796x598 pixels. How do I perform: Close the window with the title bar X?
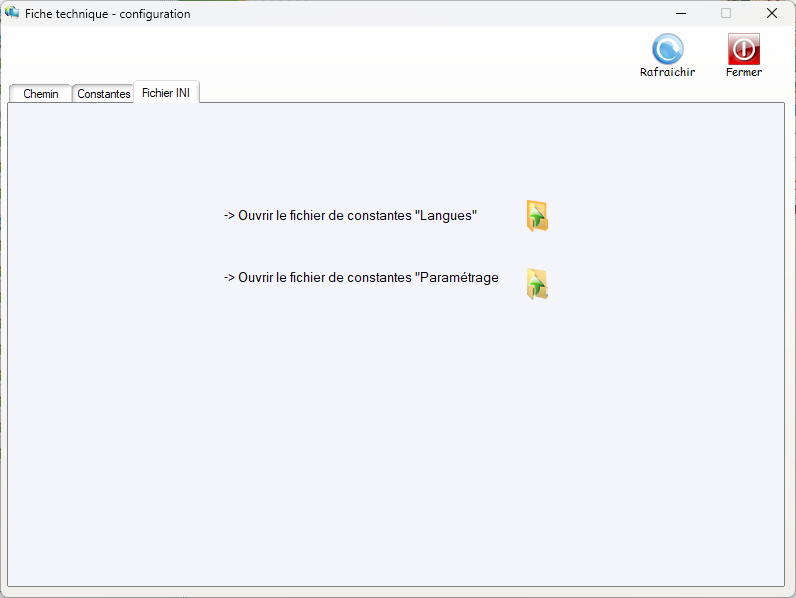[x=772, y=14]
